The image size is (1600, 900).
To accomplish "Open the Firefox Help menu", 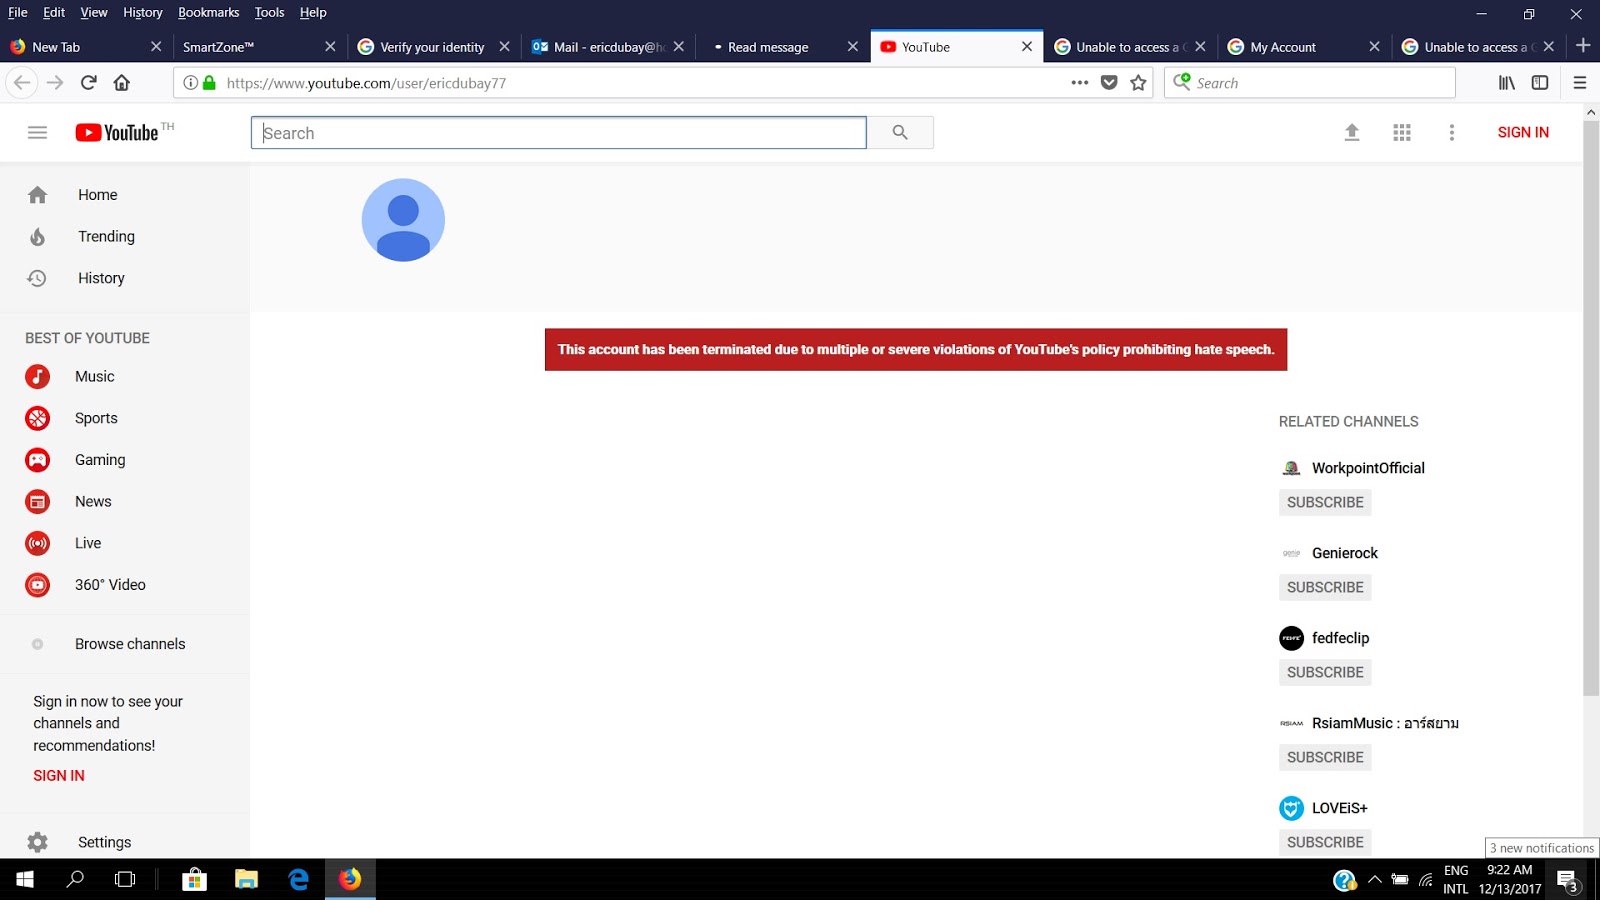I will [313, 13].
